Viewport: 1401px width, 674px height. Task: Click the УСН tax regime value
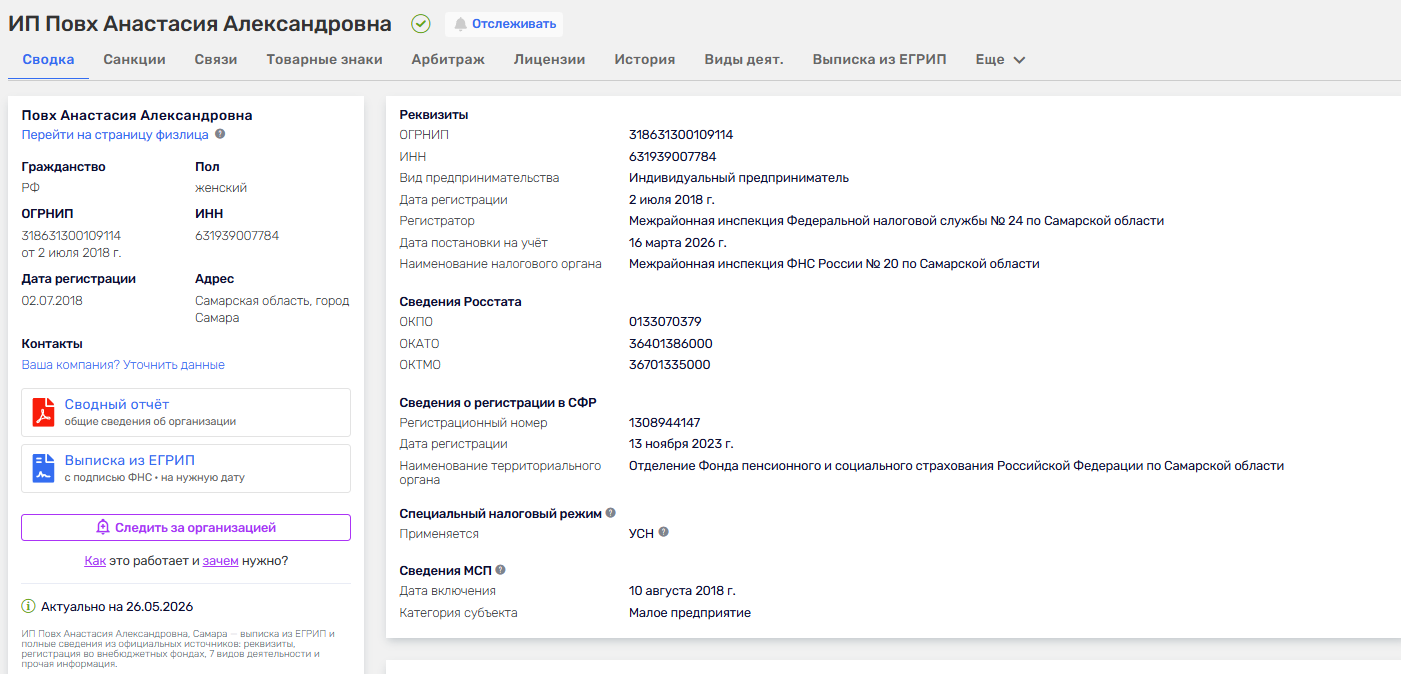tap(641, 534)
